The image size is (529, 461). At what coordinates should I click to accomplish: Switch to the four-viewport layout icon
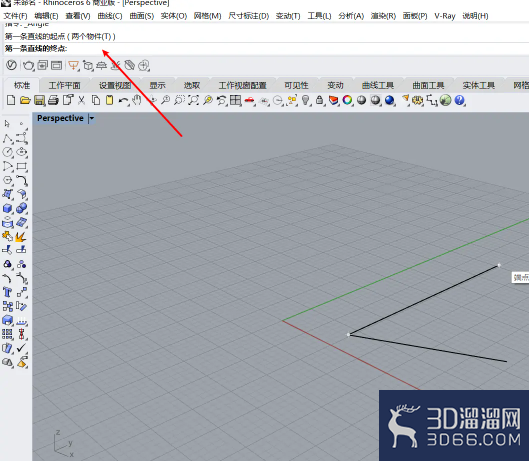click(235, 100)
